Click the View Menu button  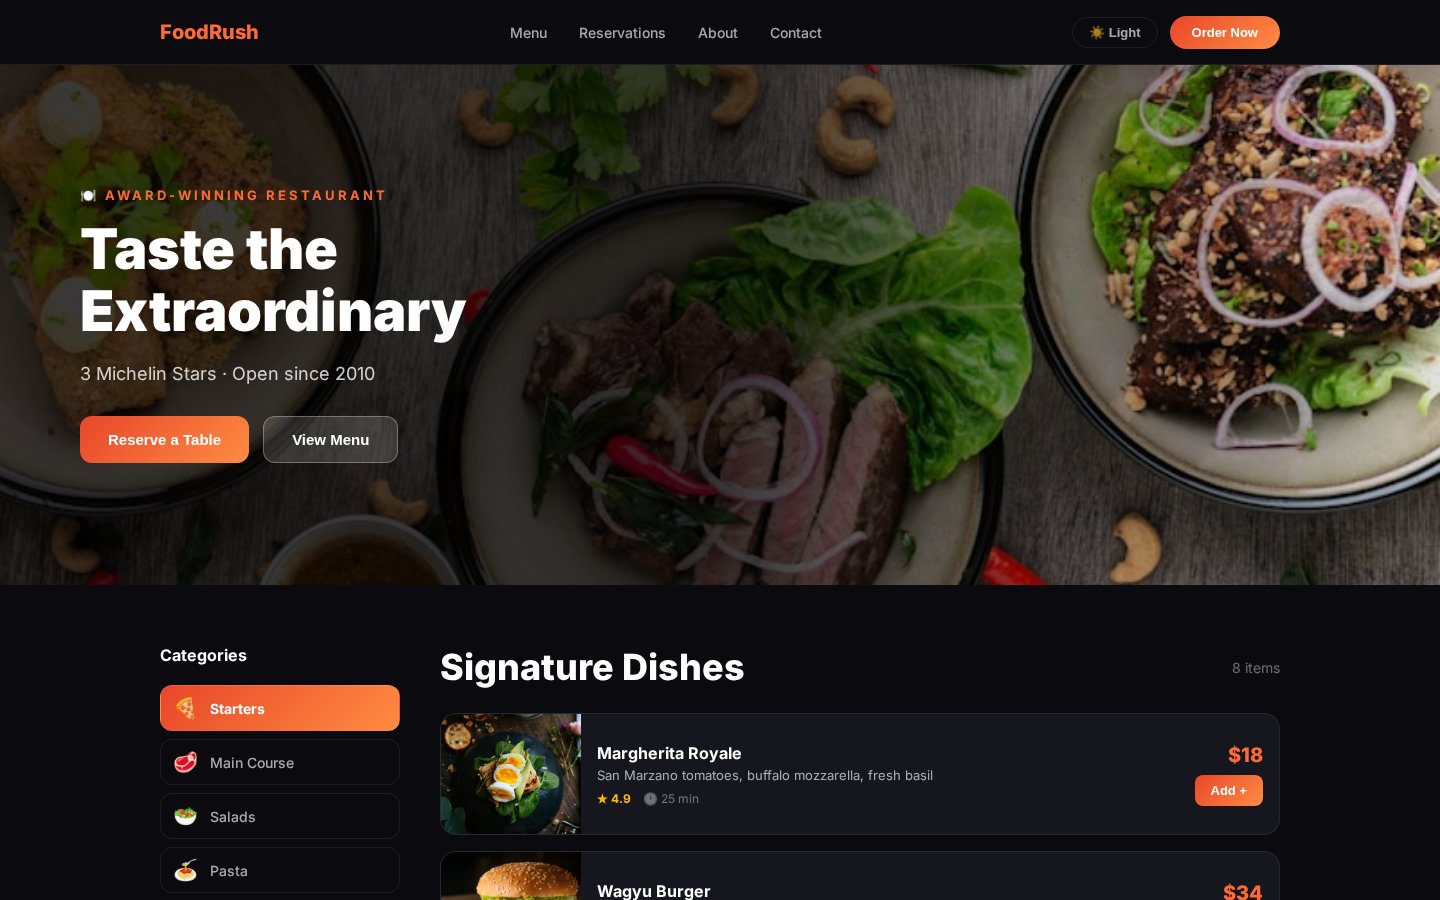[x=330, y=440]
